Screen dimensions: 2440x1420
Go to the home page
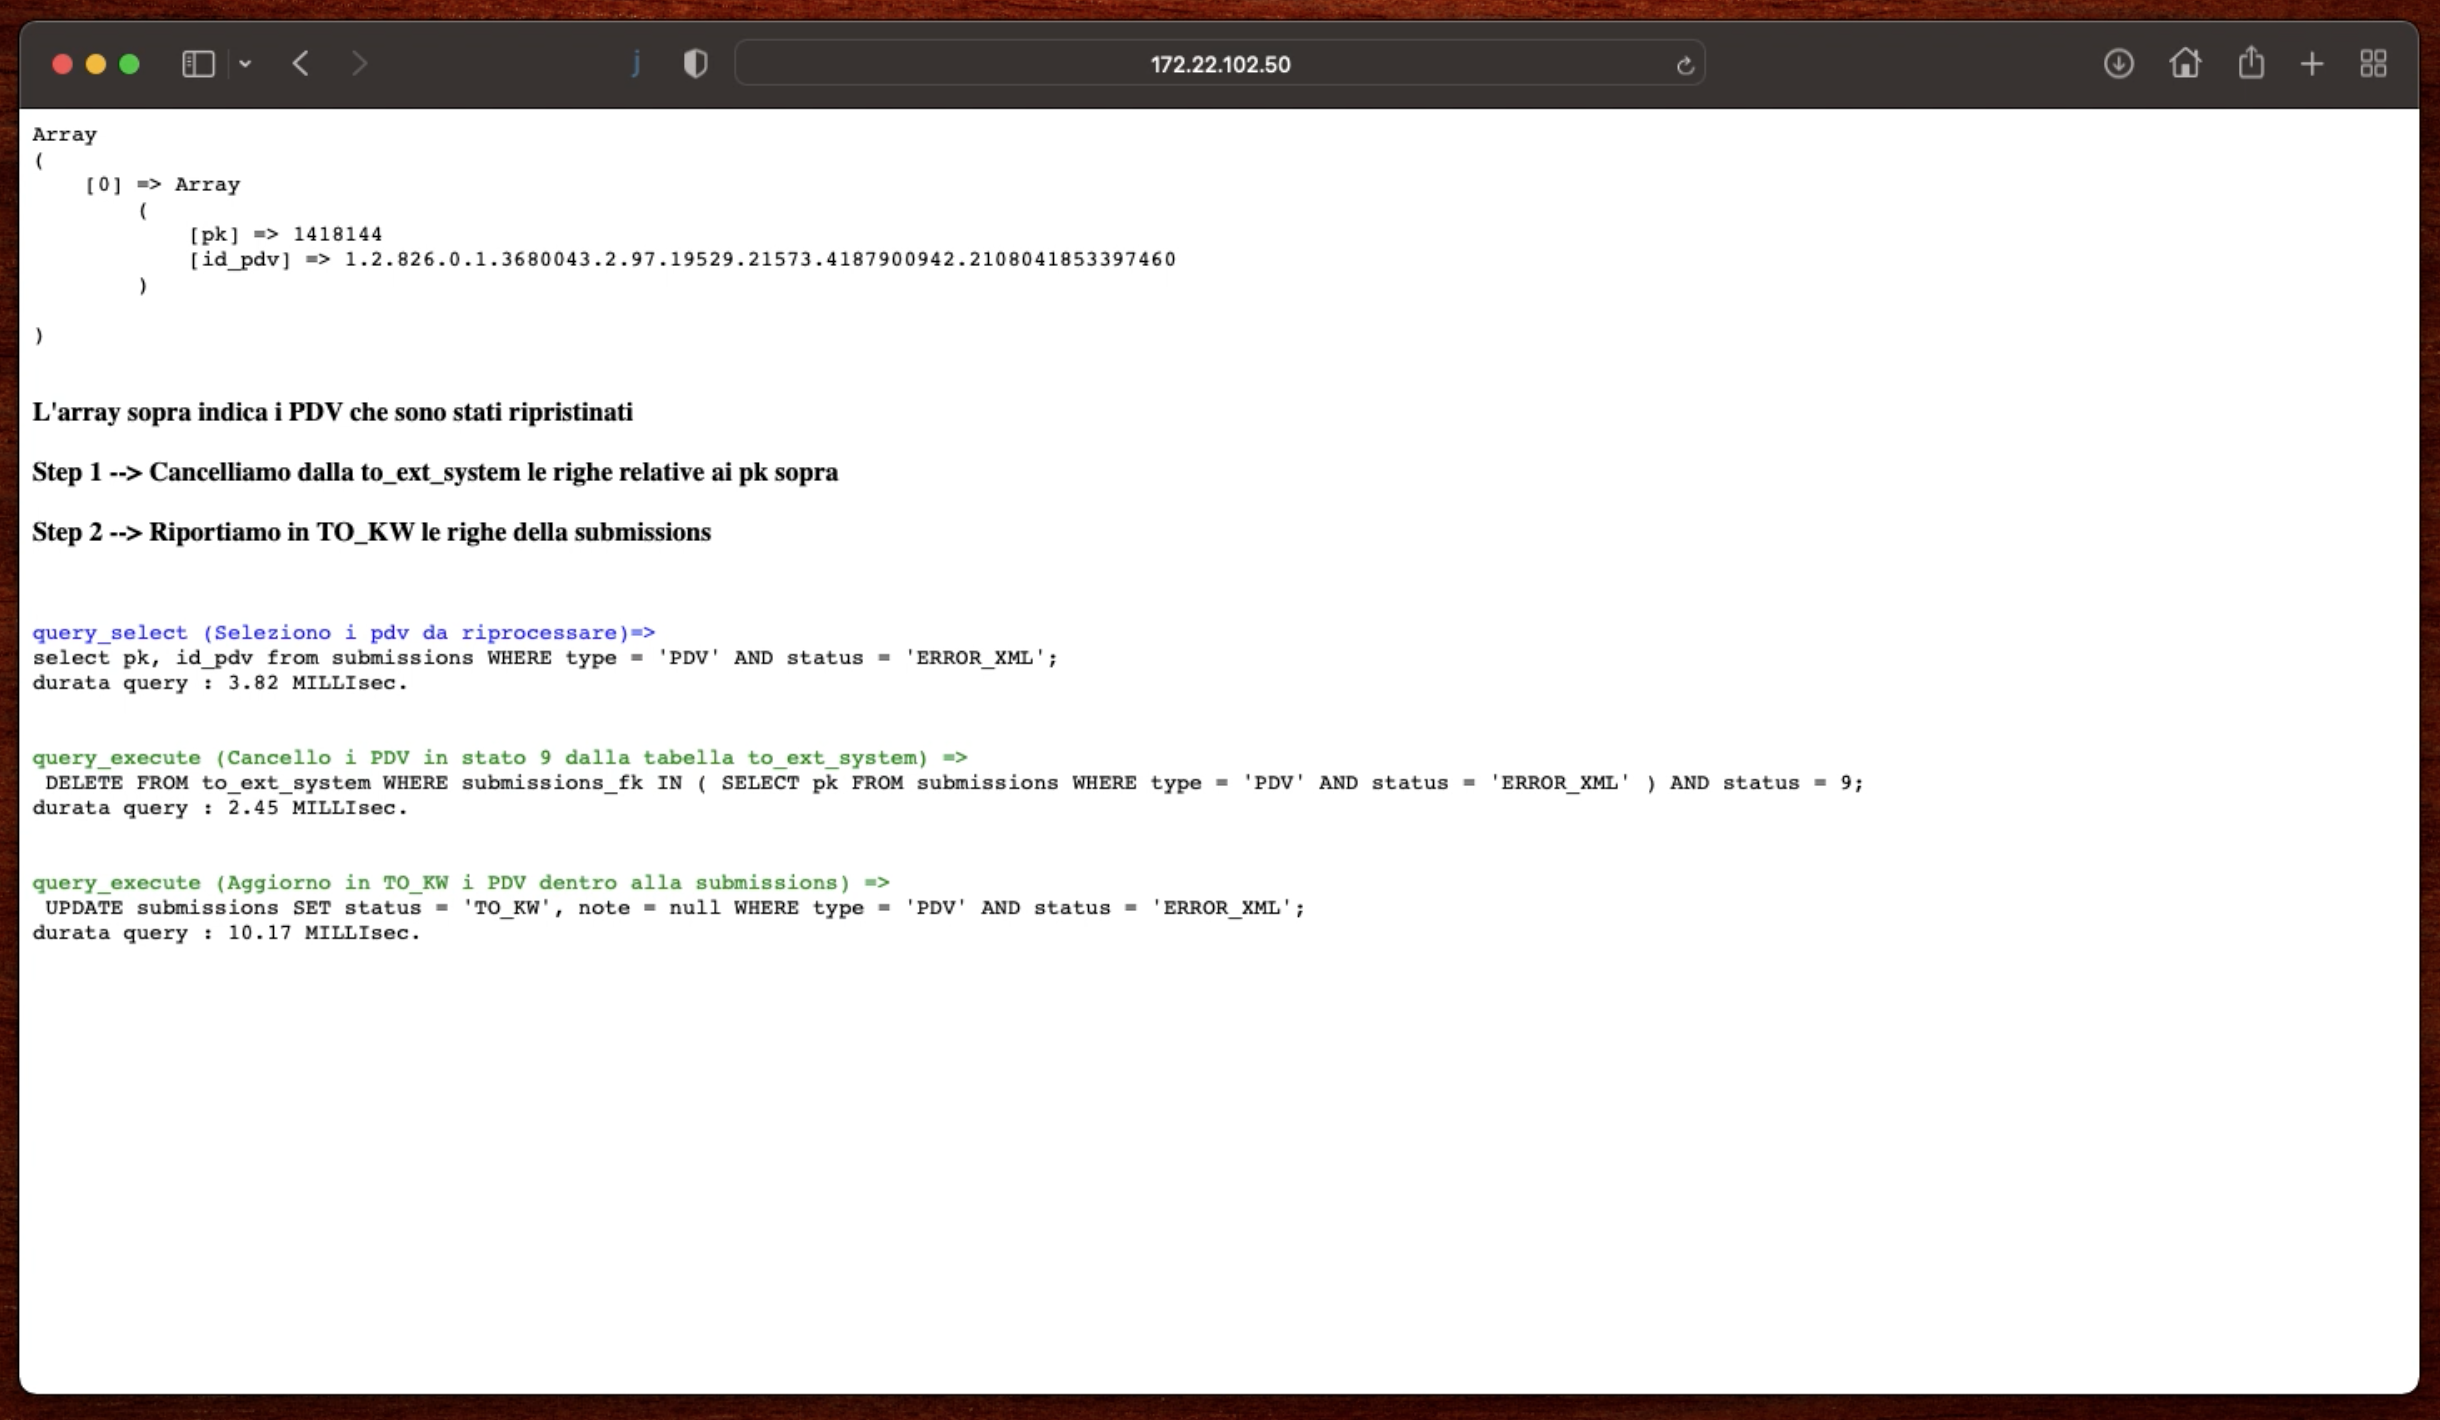pos(2185,64)
